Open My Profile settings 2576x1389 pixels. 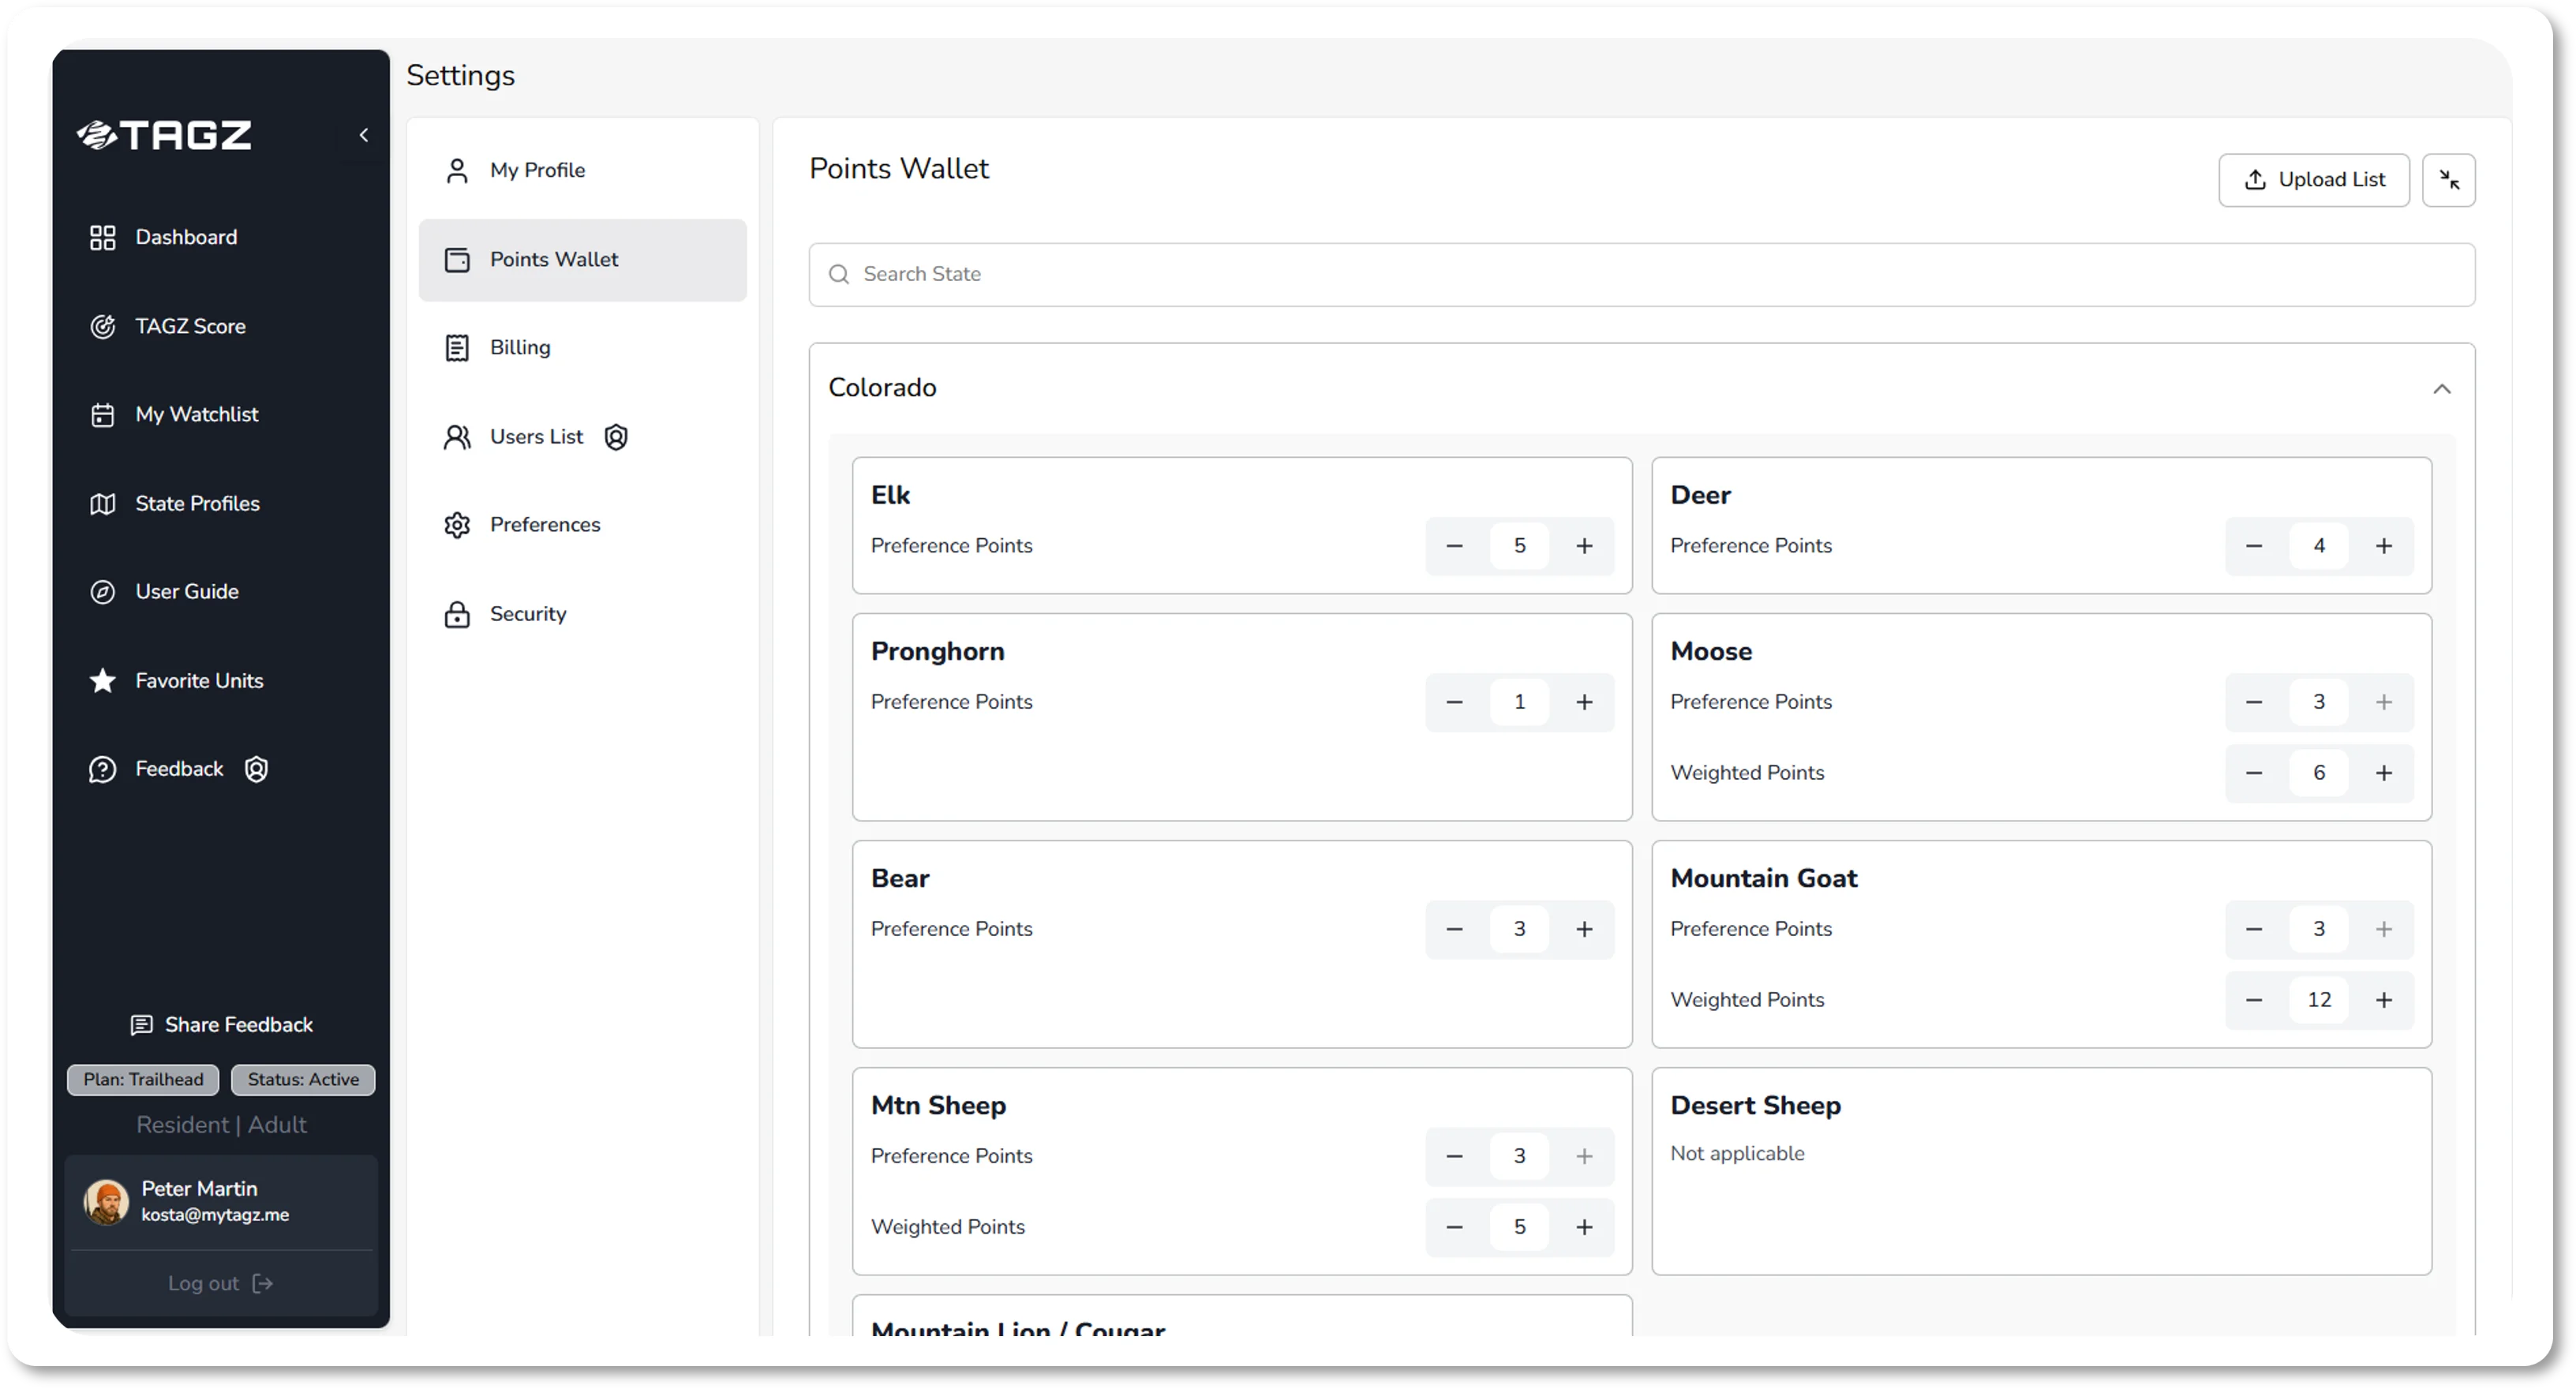pos(537,170)
